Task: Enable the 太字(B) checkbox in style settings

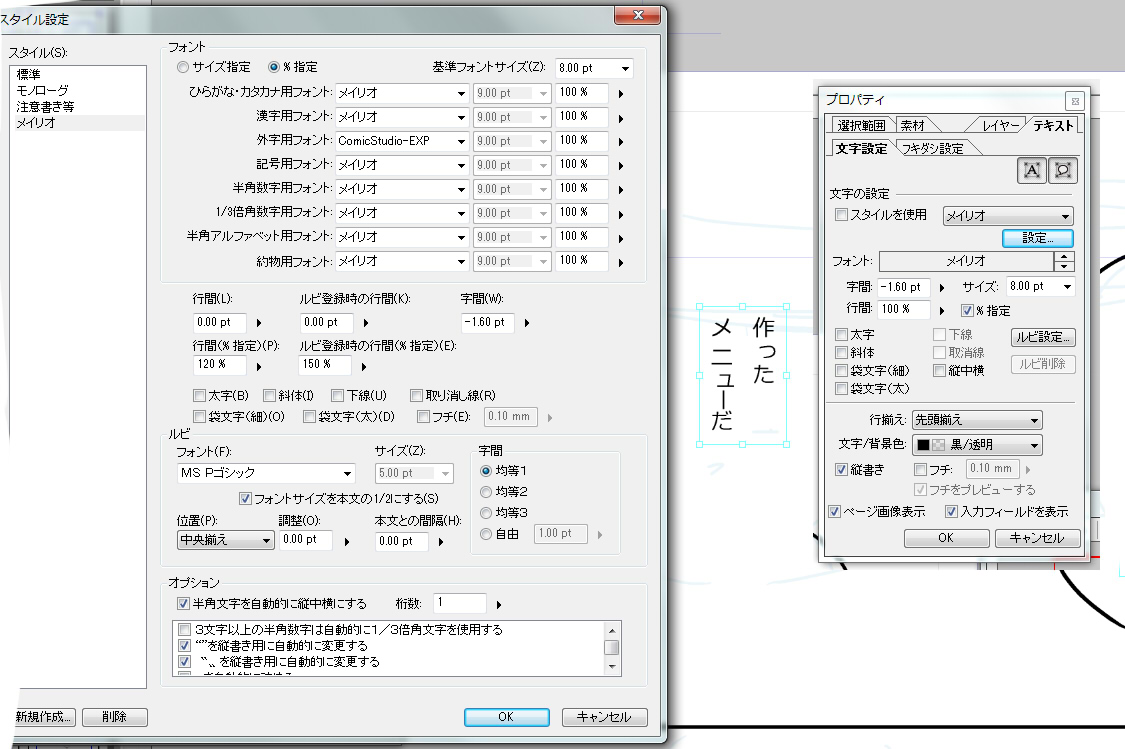Action: pos(200,396)
